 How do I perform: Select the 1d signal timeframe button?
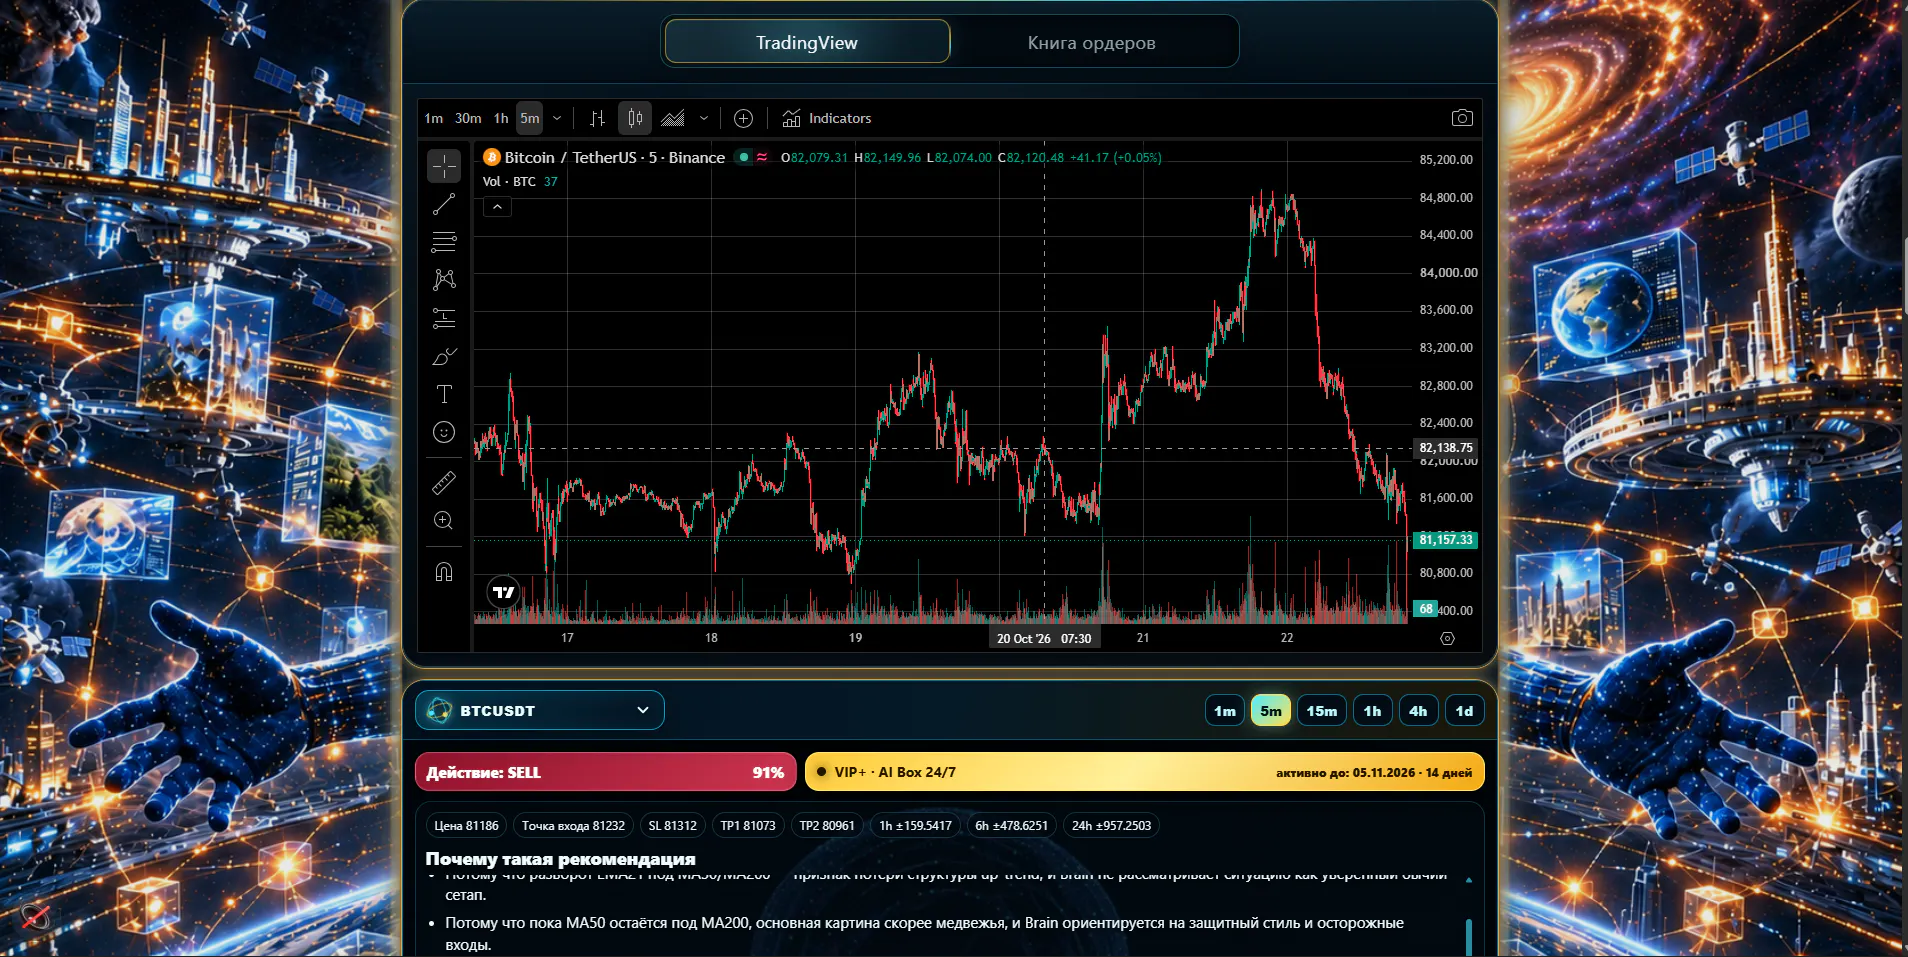click(1464, 711)
